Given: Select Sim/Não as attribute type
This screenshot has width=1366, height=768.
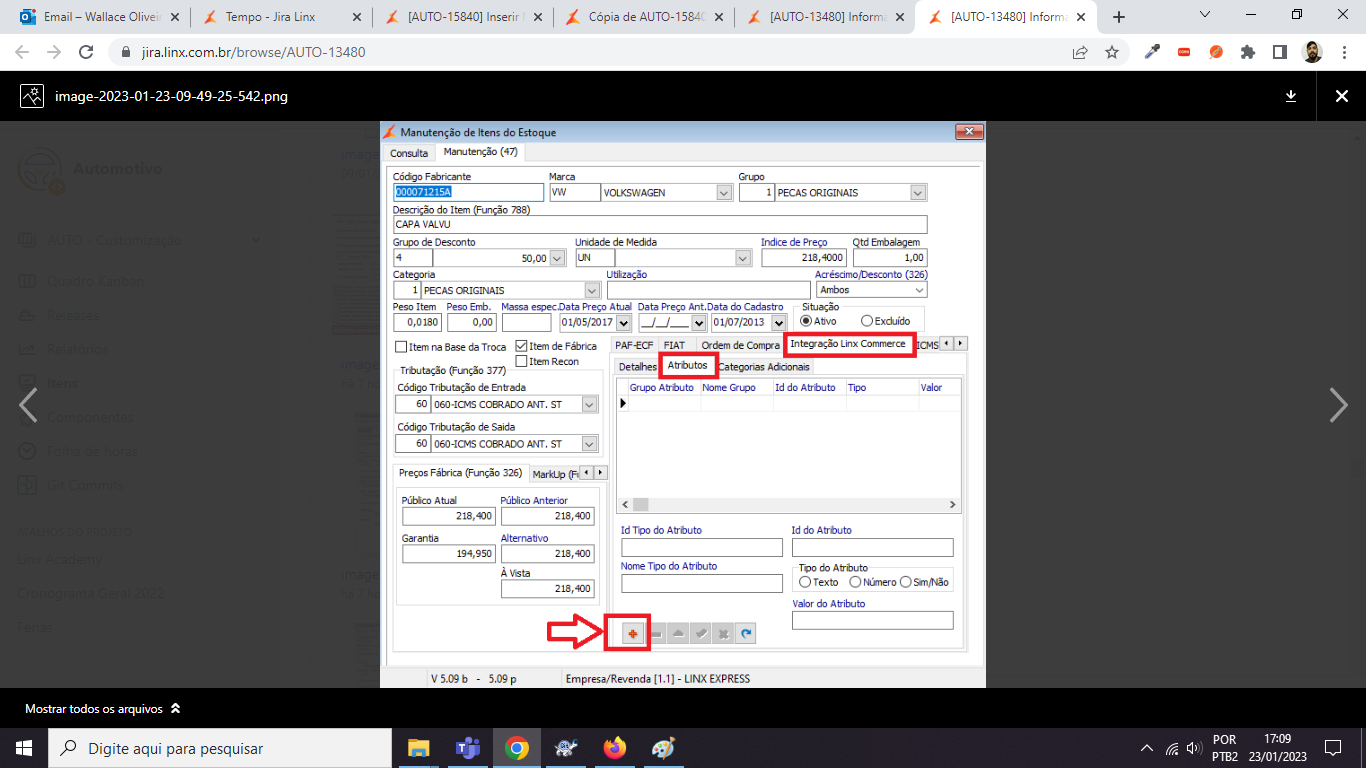Looking at the screenshot, I should pos(906,582).
